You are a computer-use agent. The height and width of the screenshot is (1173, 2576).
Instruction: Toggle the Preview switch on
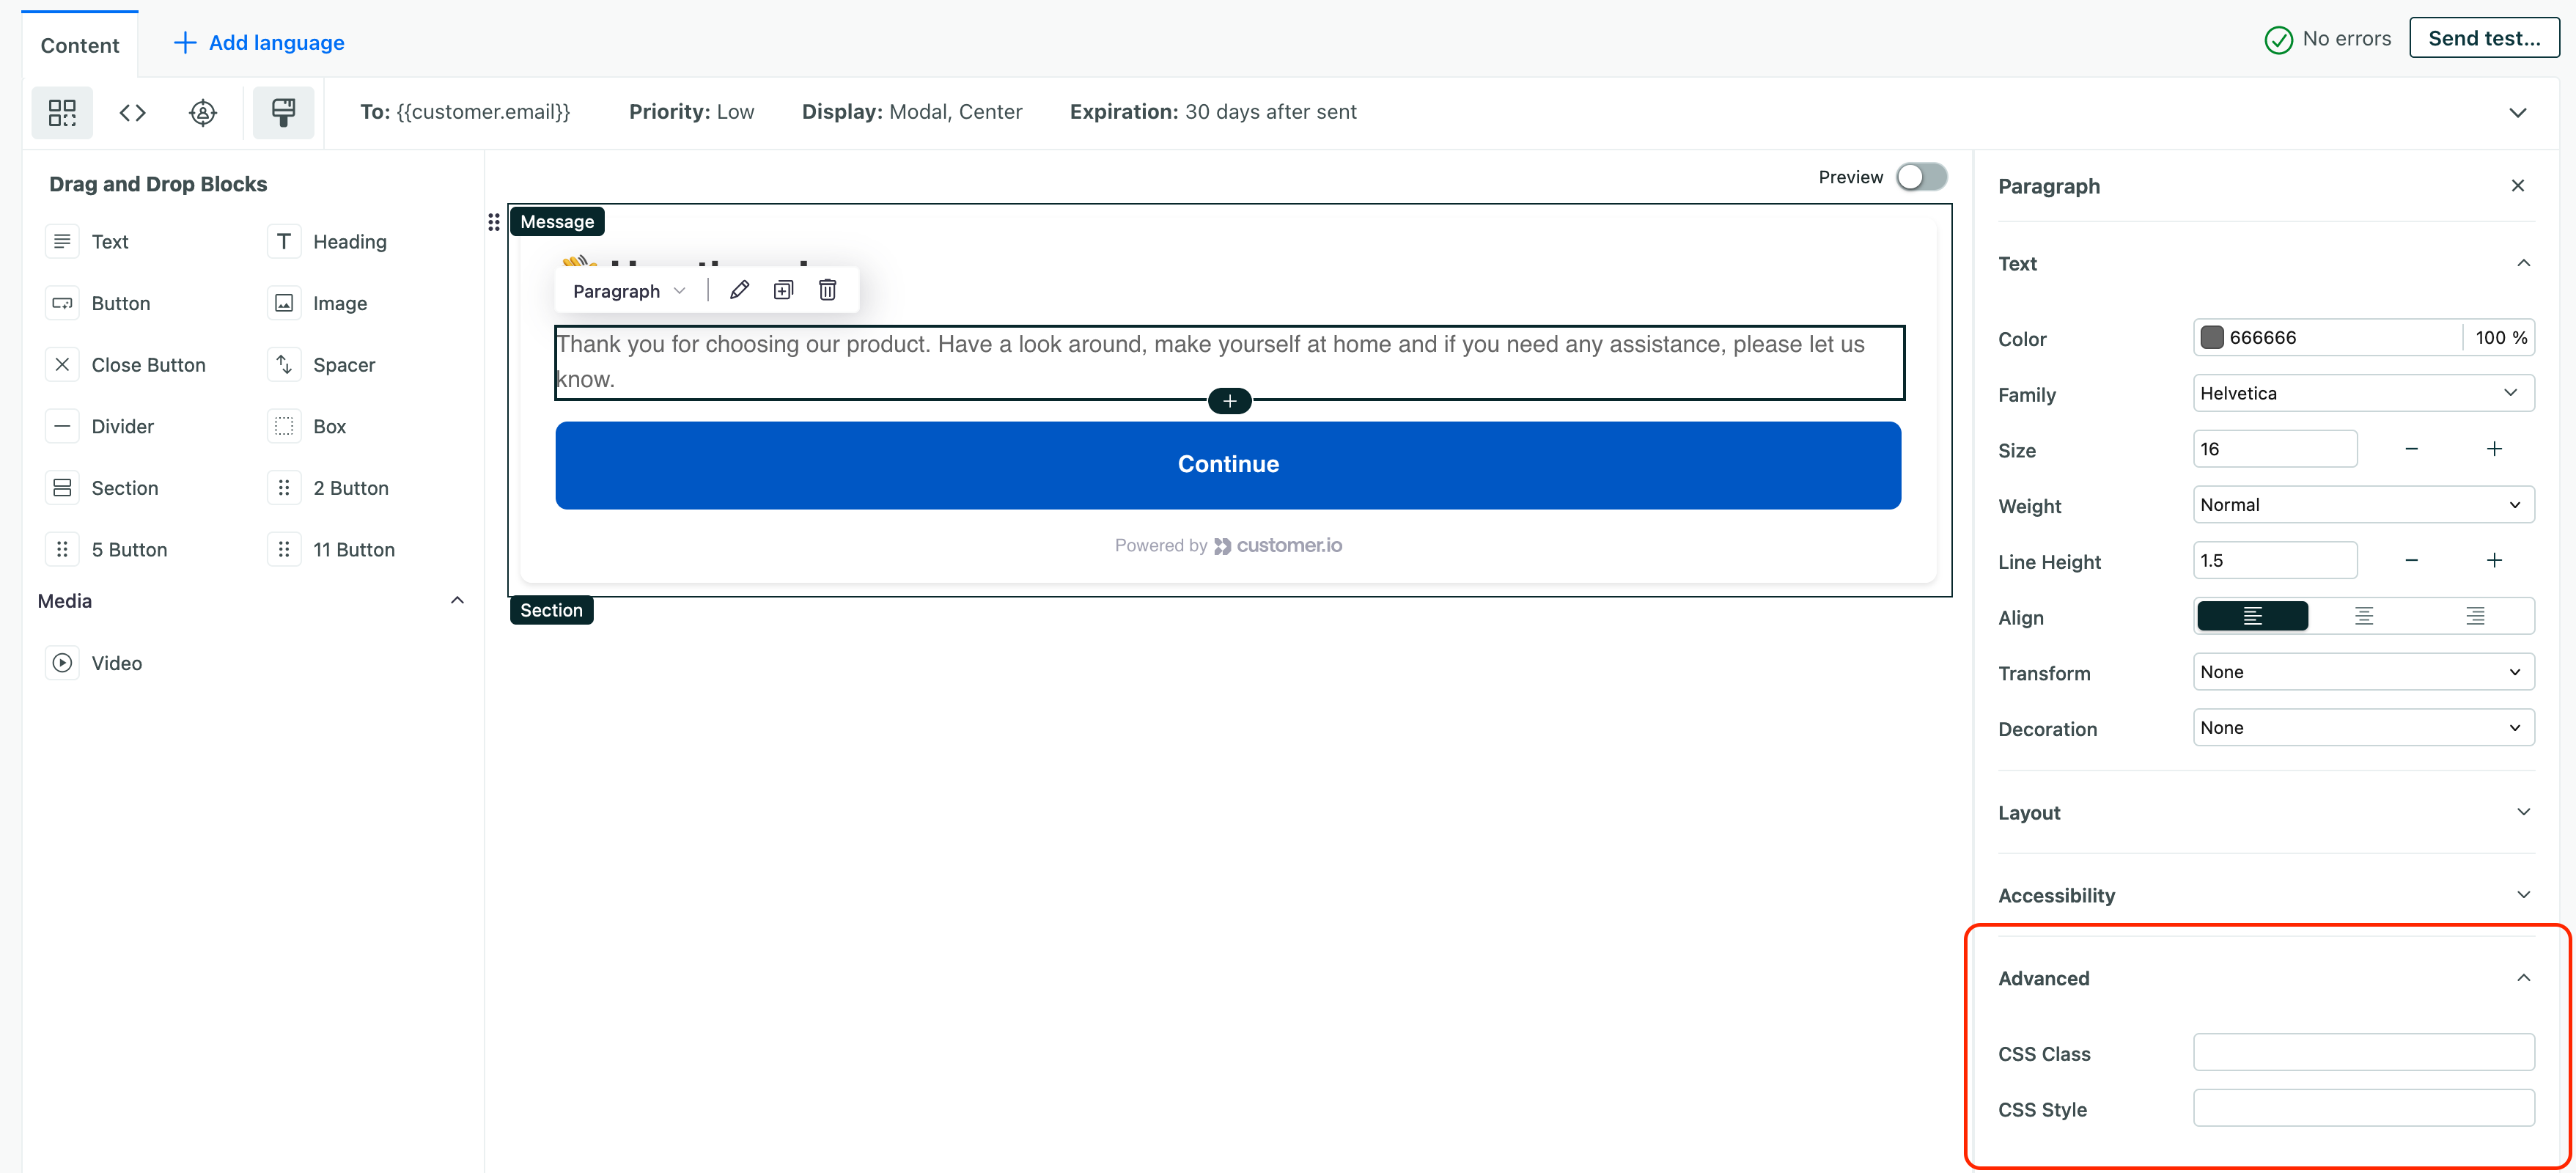point(1921,177)
